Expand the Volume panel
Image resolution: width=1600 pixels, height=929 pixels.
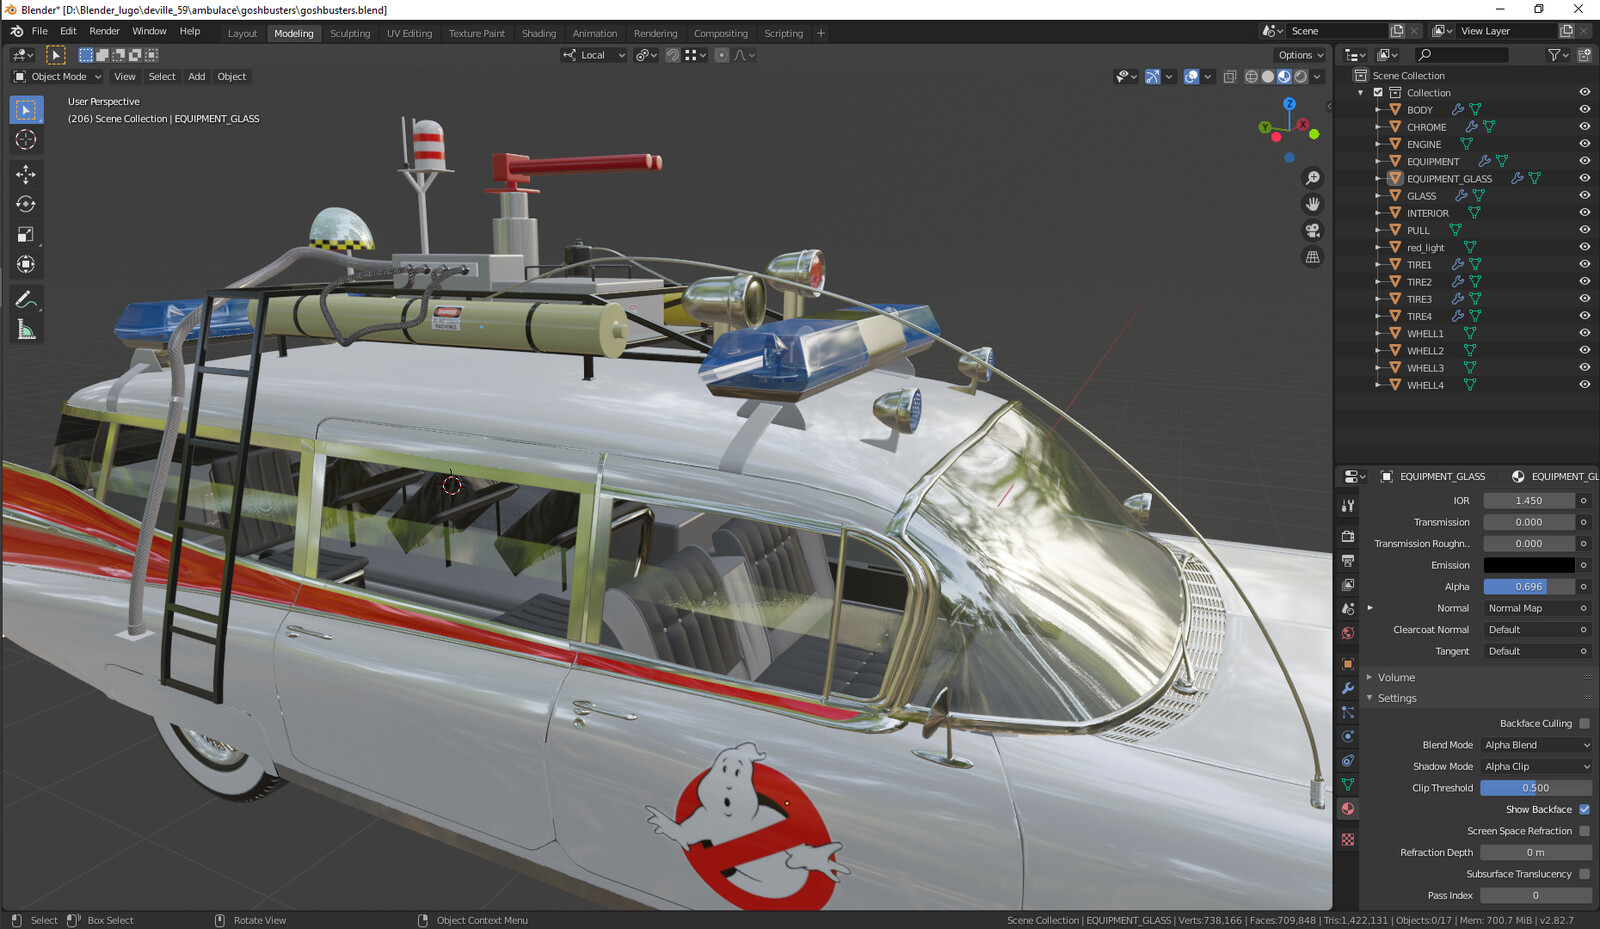(1395, 677)
